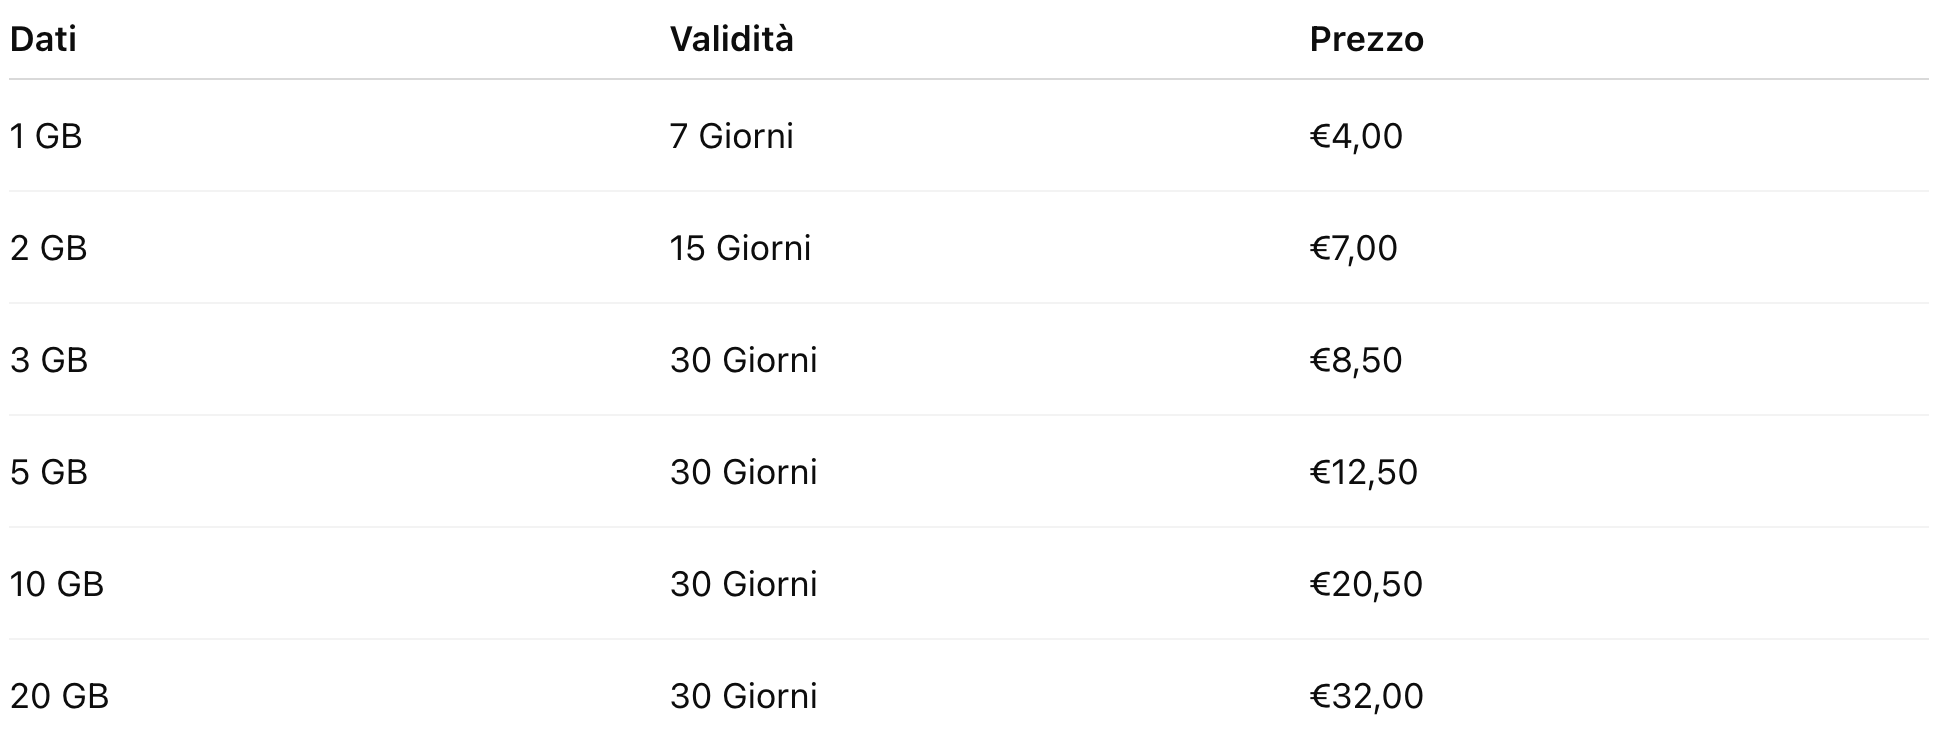Select the €20,50 price
The image size is (1946, 756).
click(x=1366, y=584)
